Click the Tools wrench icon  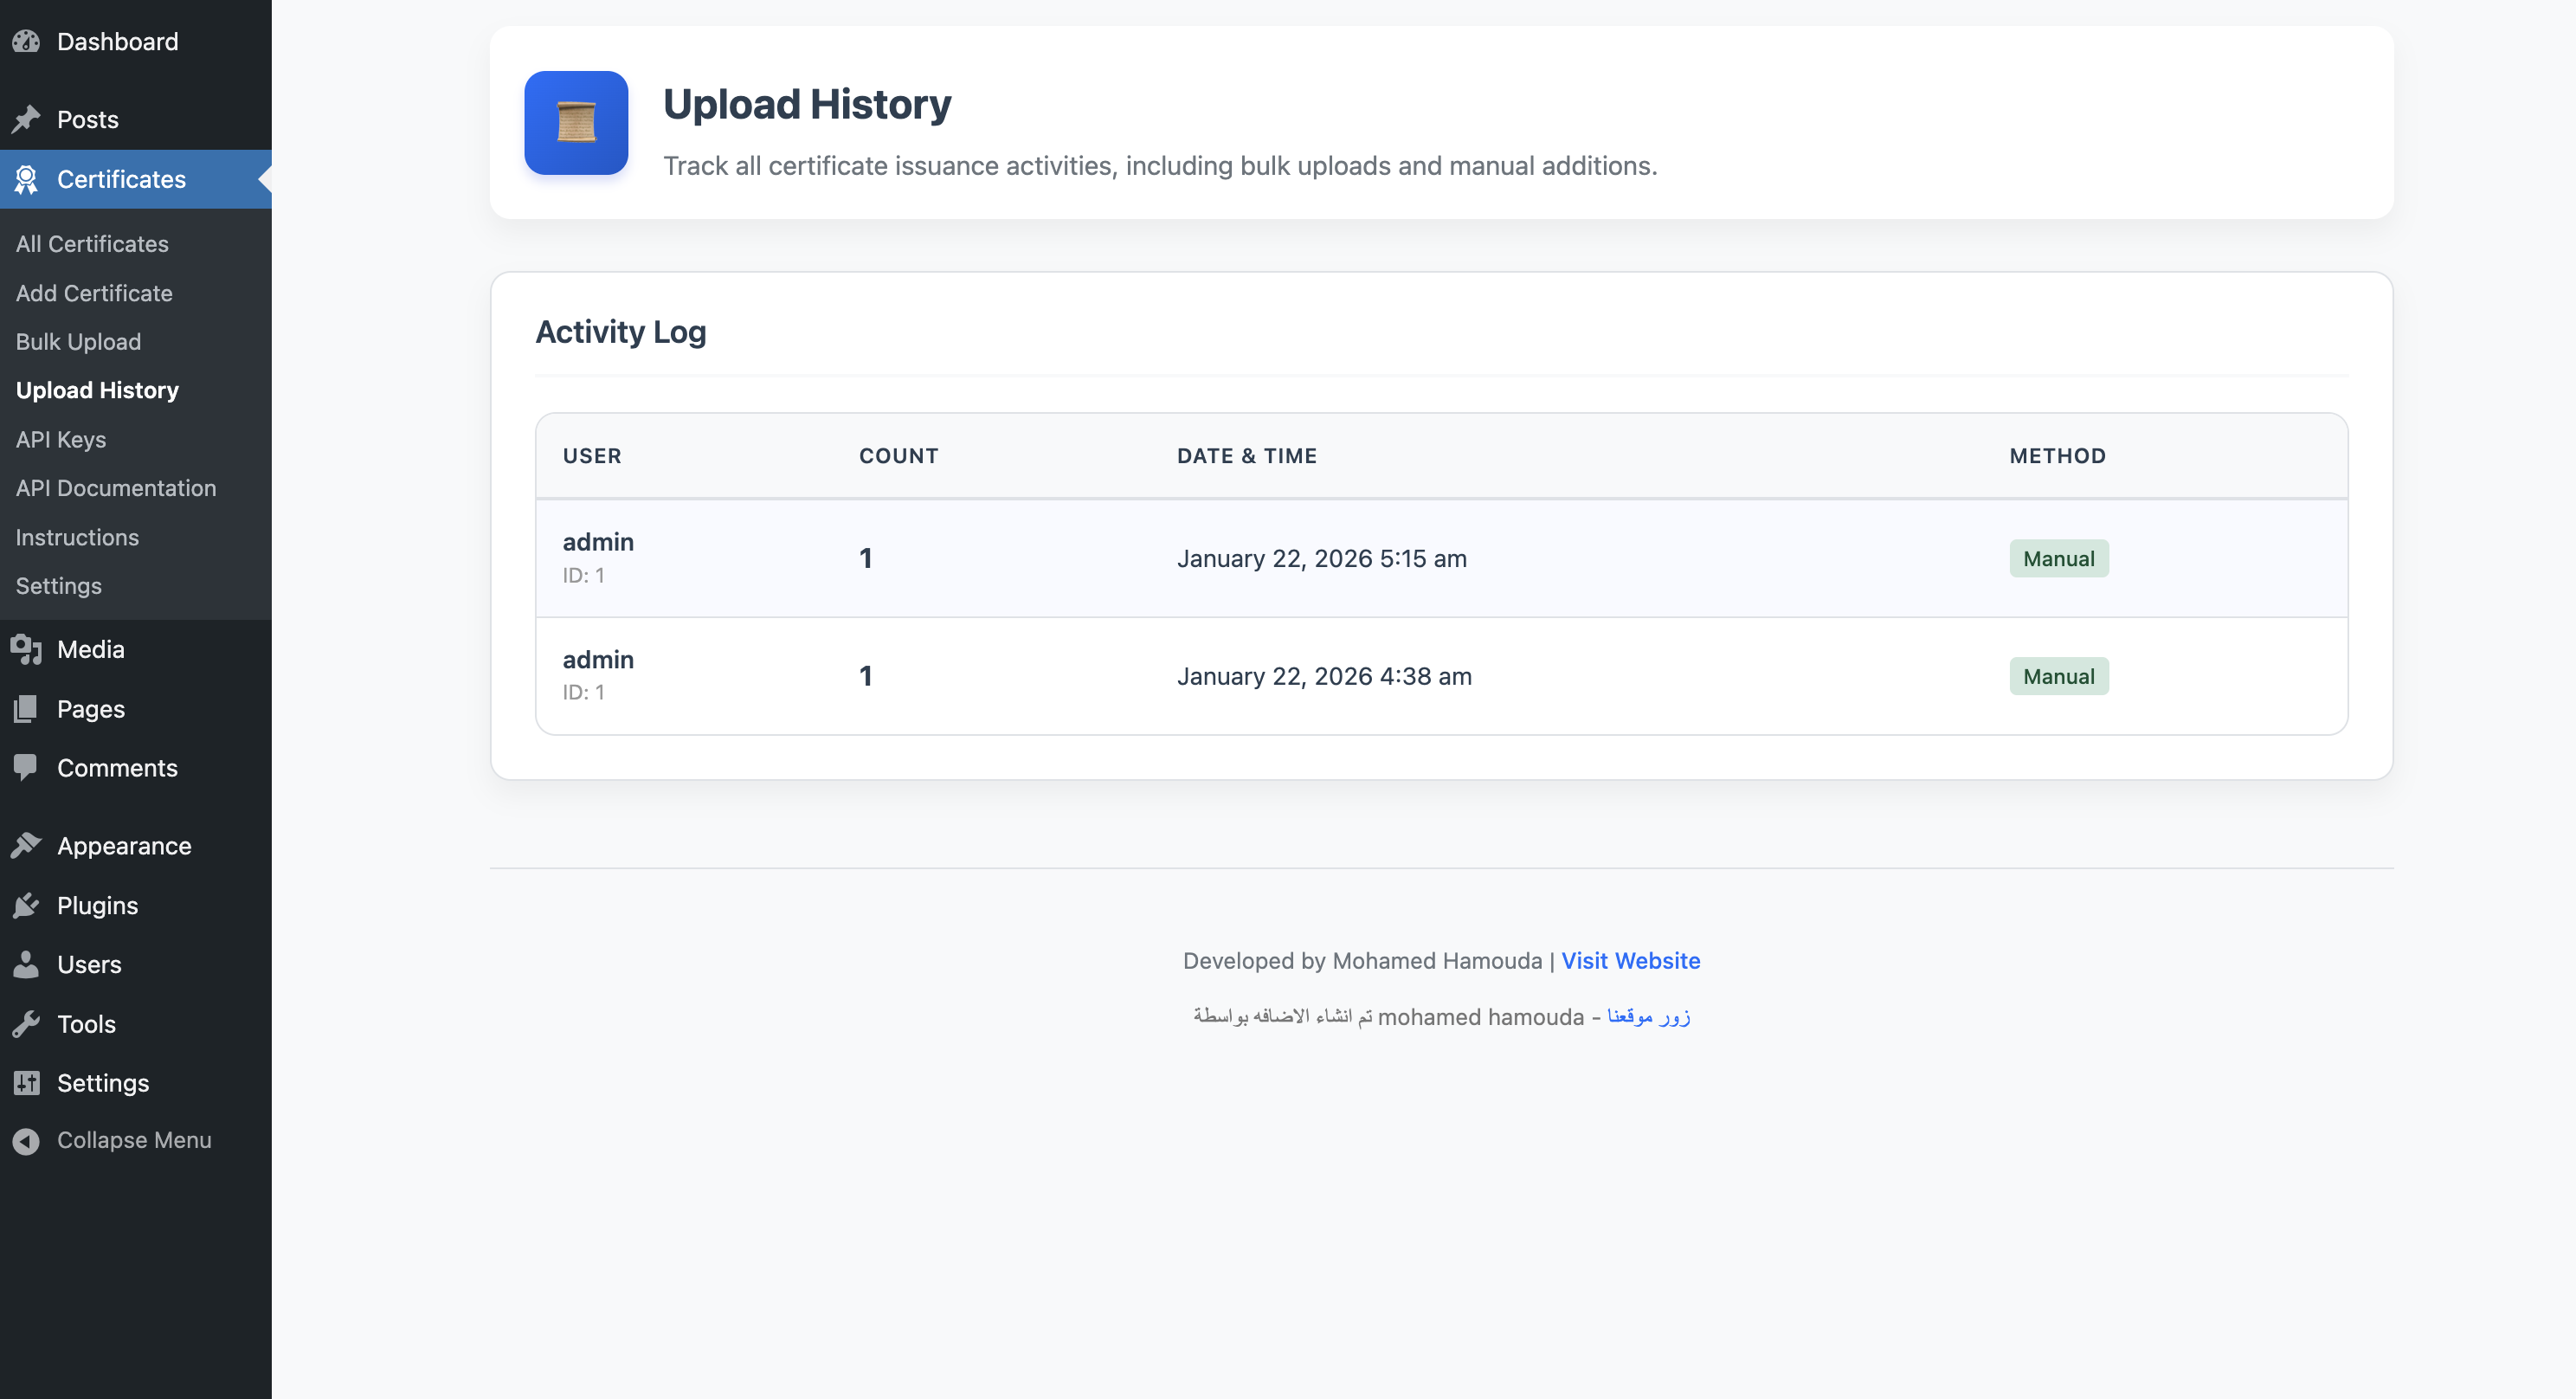pyautogui.click(x=26, y=1024)
